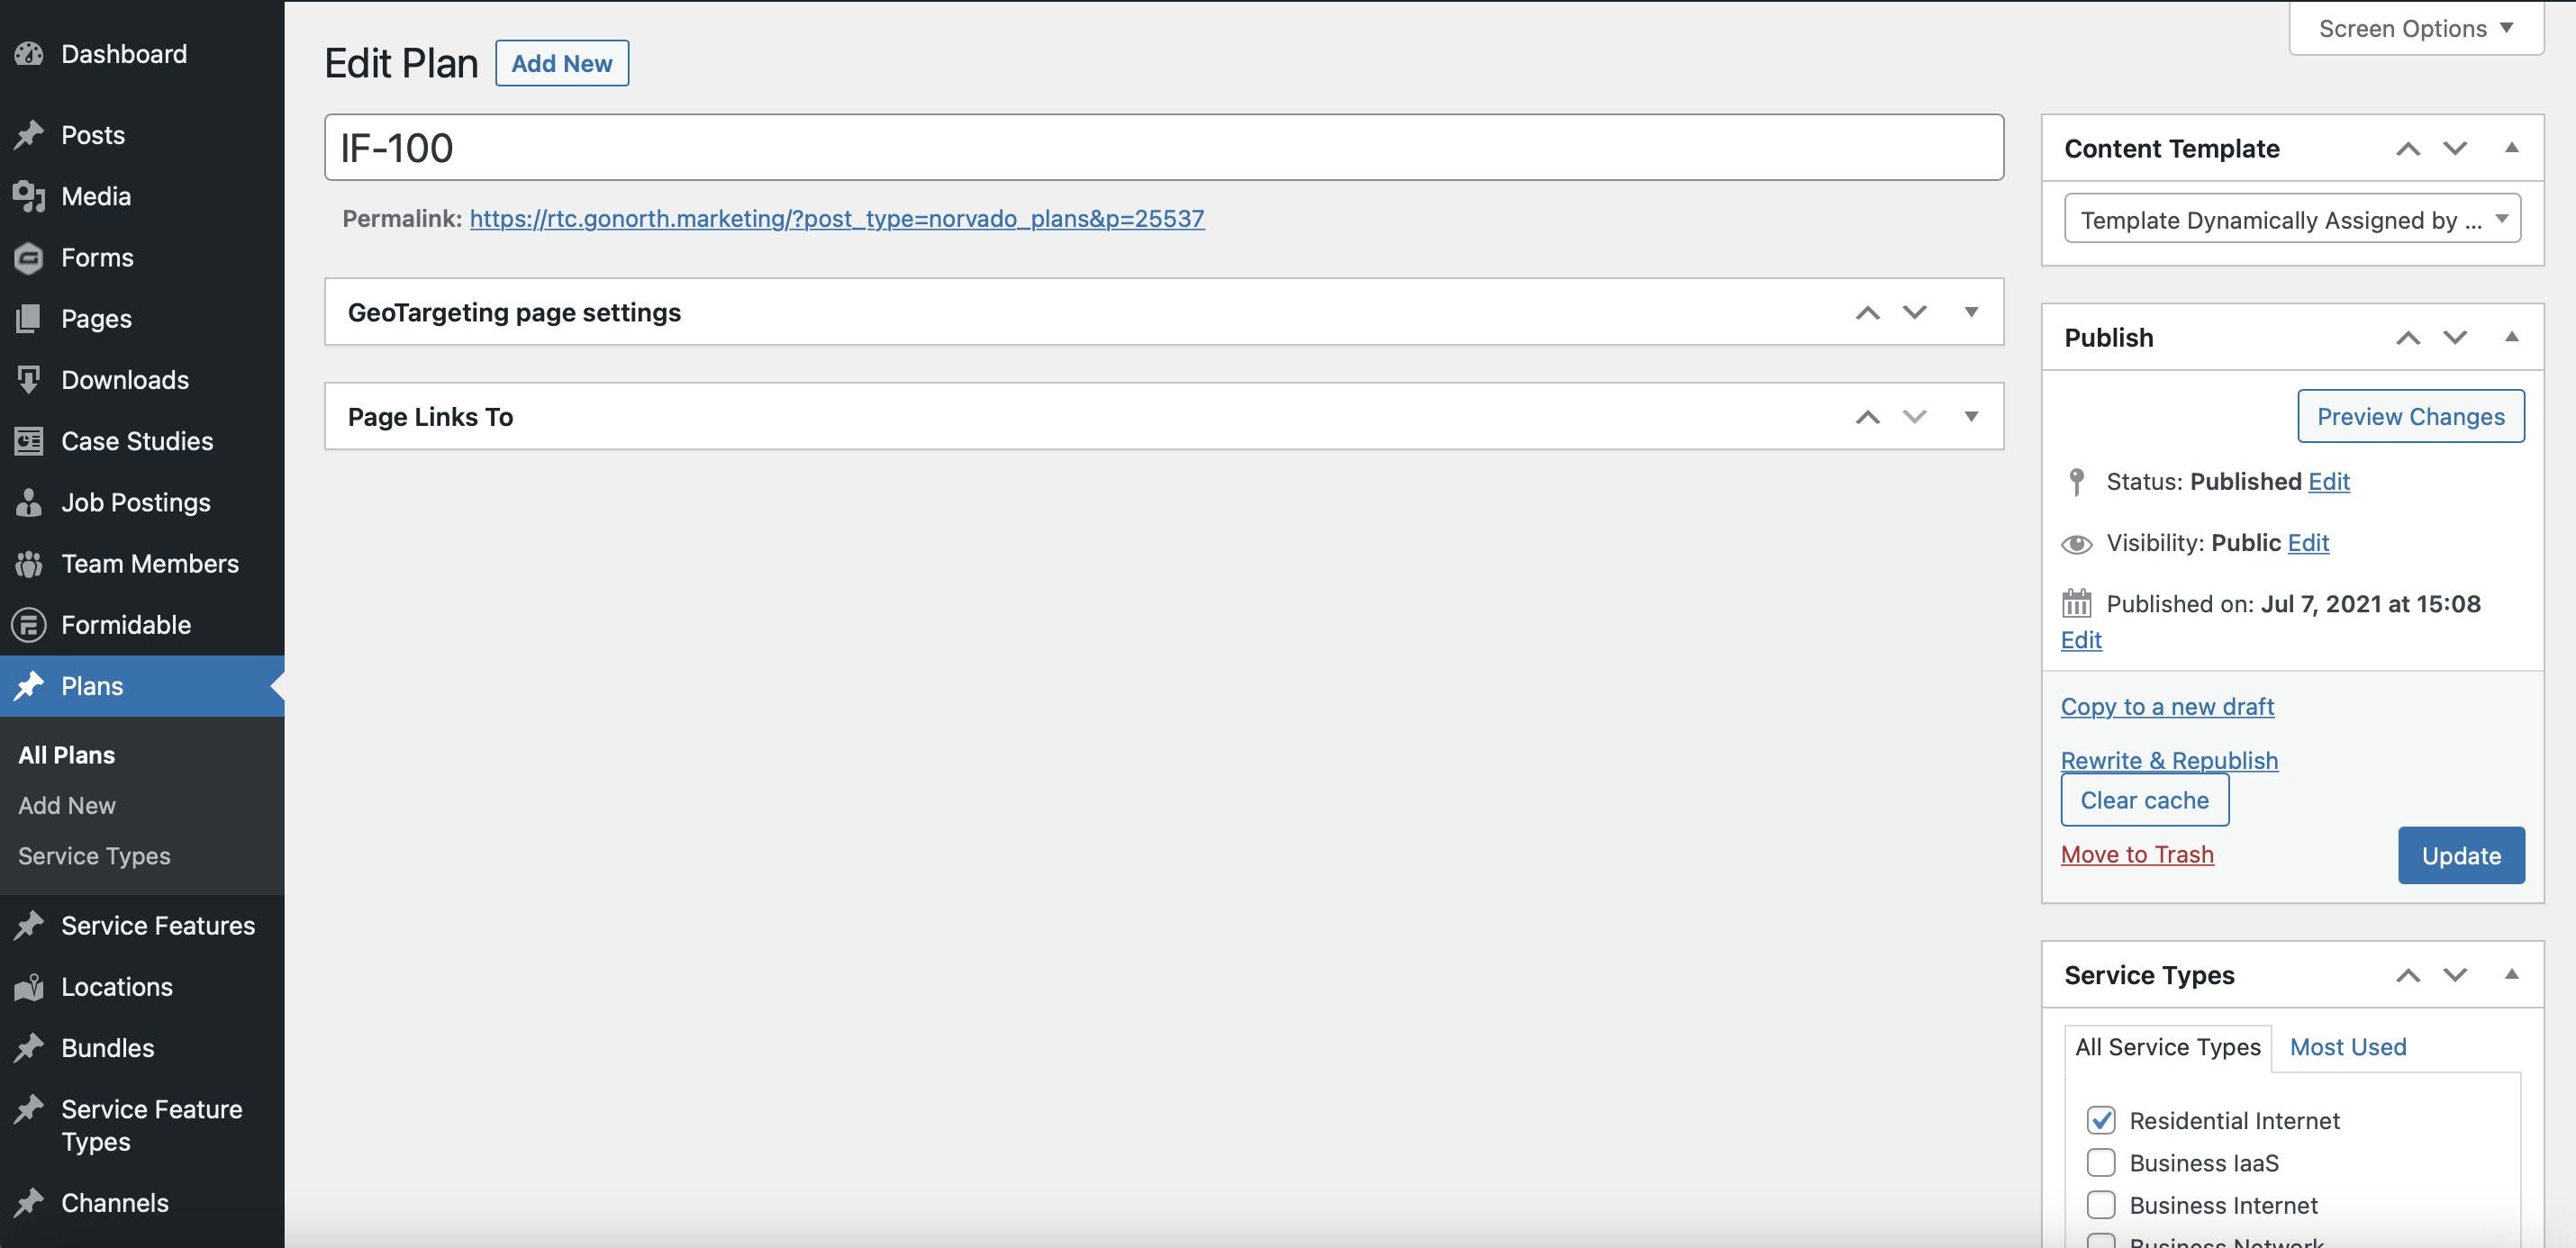This screenshot has height=1248, width=2576.
Task: Move the Page Links To panel up
Action: point(1867,417)
